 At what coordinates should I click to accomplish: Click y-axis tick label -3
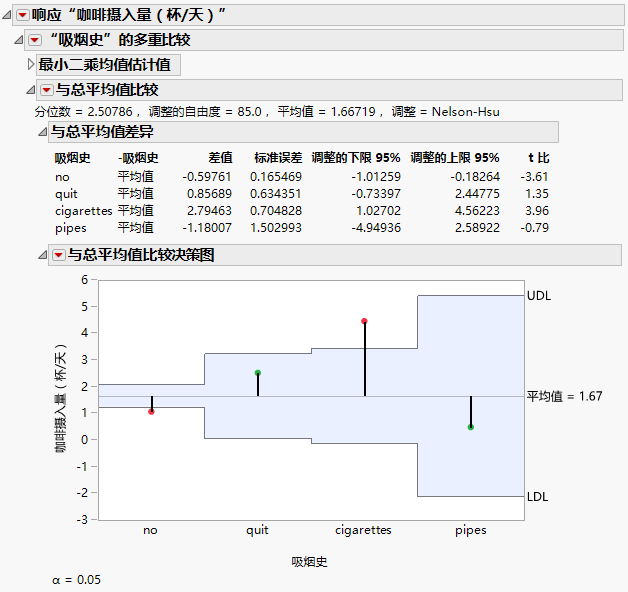click(82, 520)
